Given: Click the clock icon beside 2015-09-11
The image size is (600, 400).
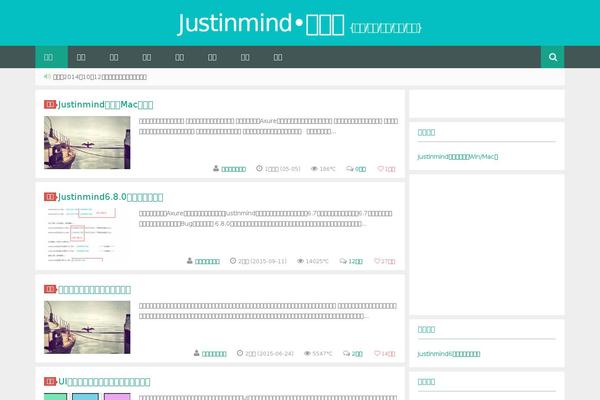Looking at the screenshot, I should [x=233, y=261].
